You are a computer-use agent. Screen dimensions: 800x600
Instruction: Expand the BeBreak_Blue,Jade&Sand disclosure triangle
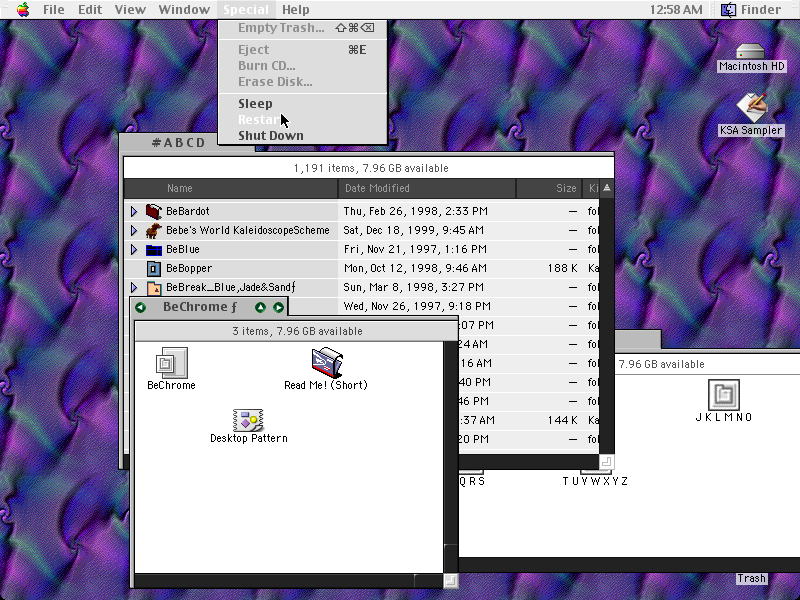[134, 288]
